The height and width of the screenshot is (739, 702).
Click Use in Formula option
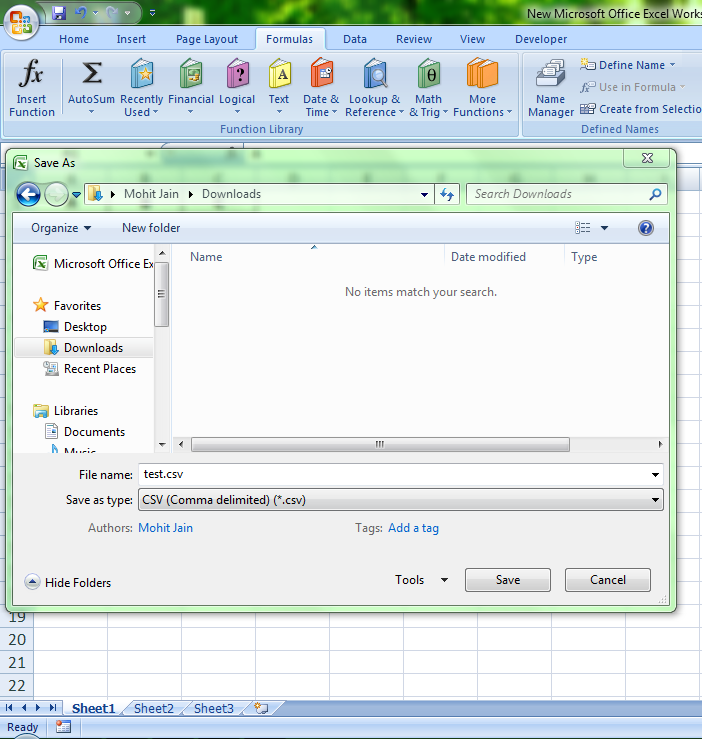click(x=633, y=87)
